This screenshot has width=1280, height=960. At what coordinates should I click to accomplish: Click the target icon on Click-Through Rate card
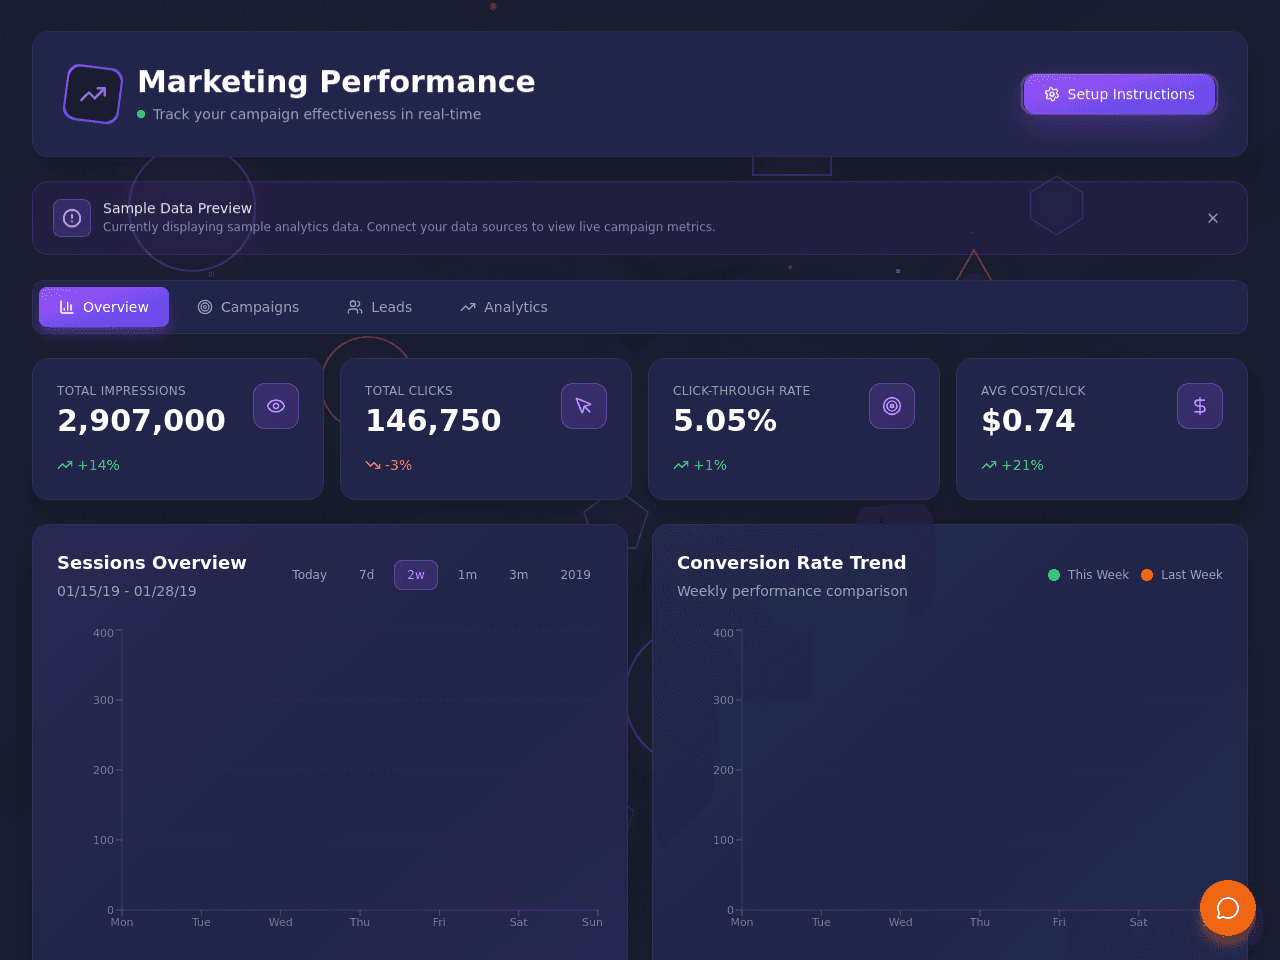pos(892,406)
